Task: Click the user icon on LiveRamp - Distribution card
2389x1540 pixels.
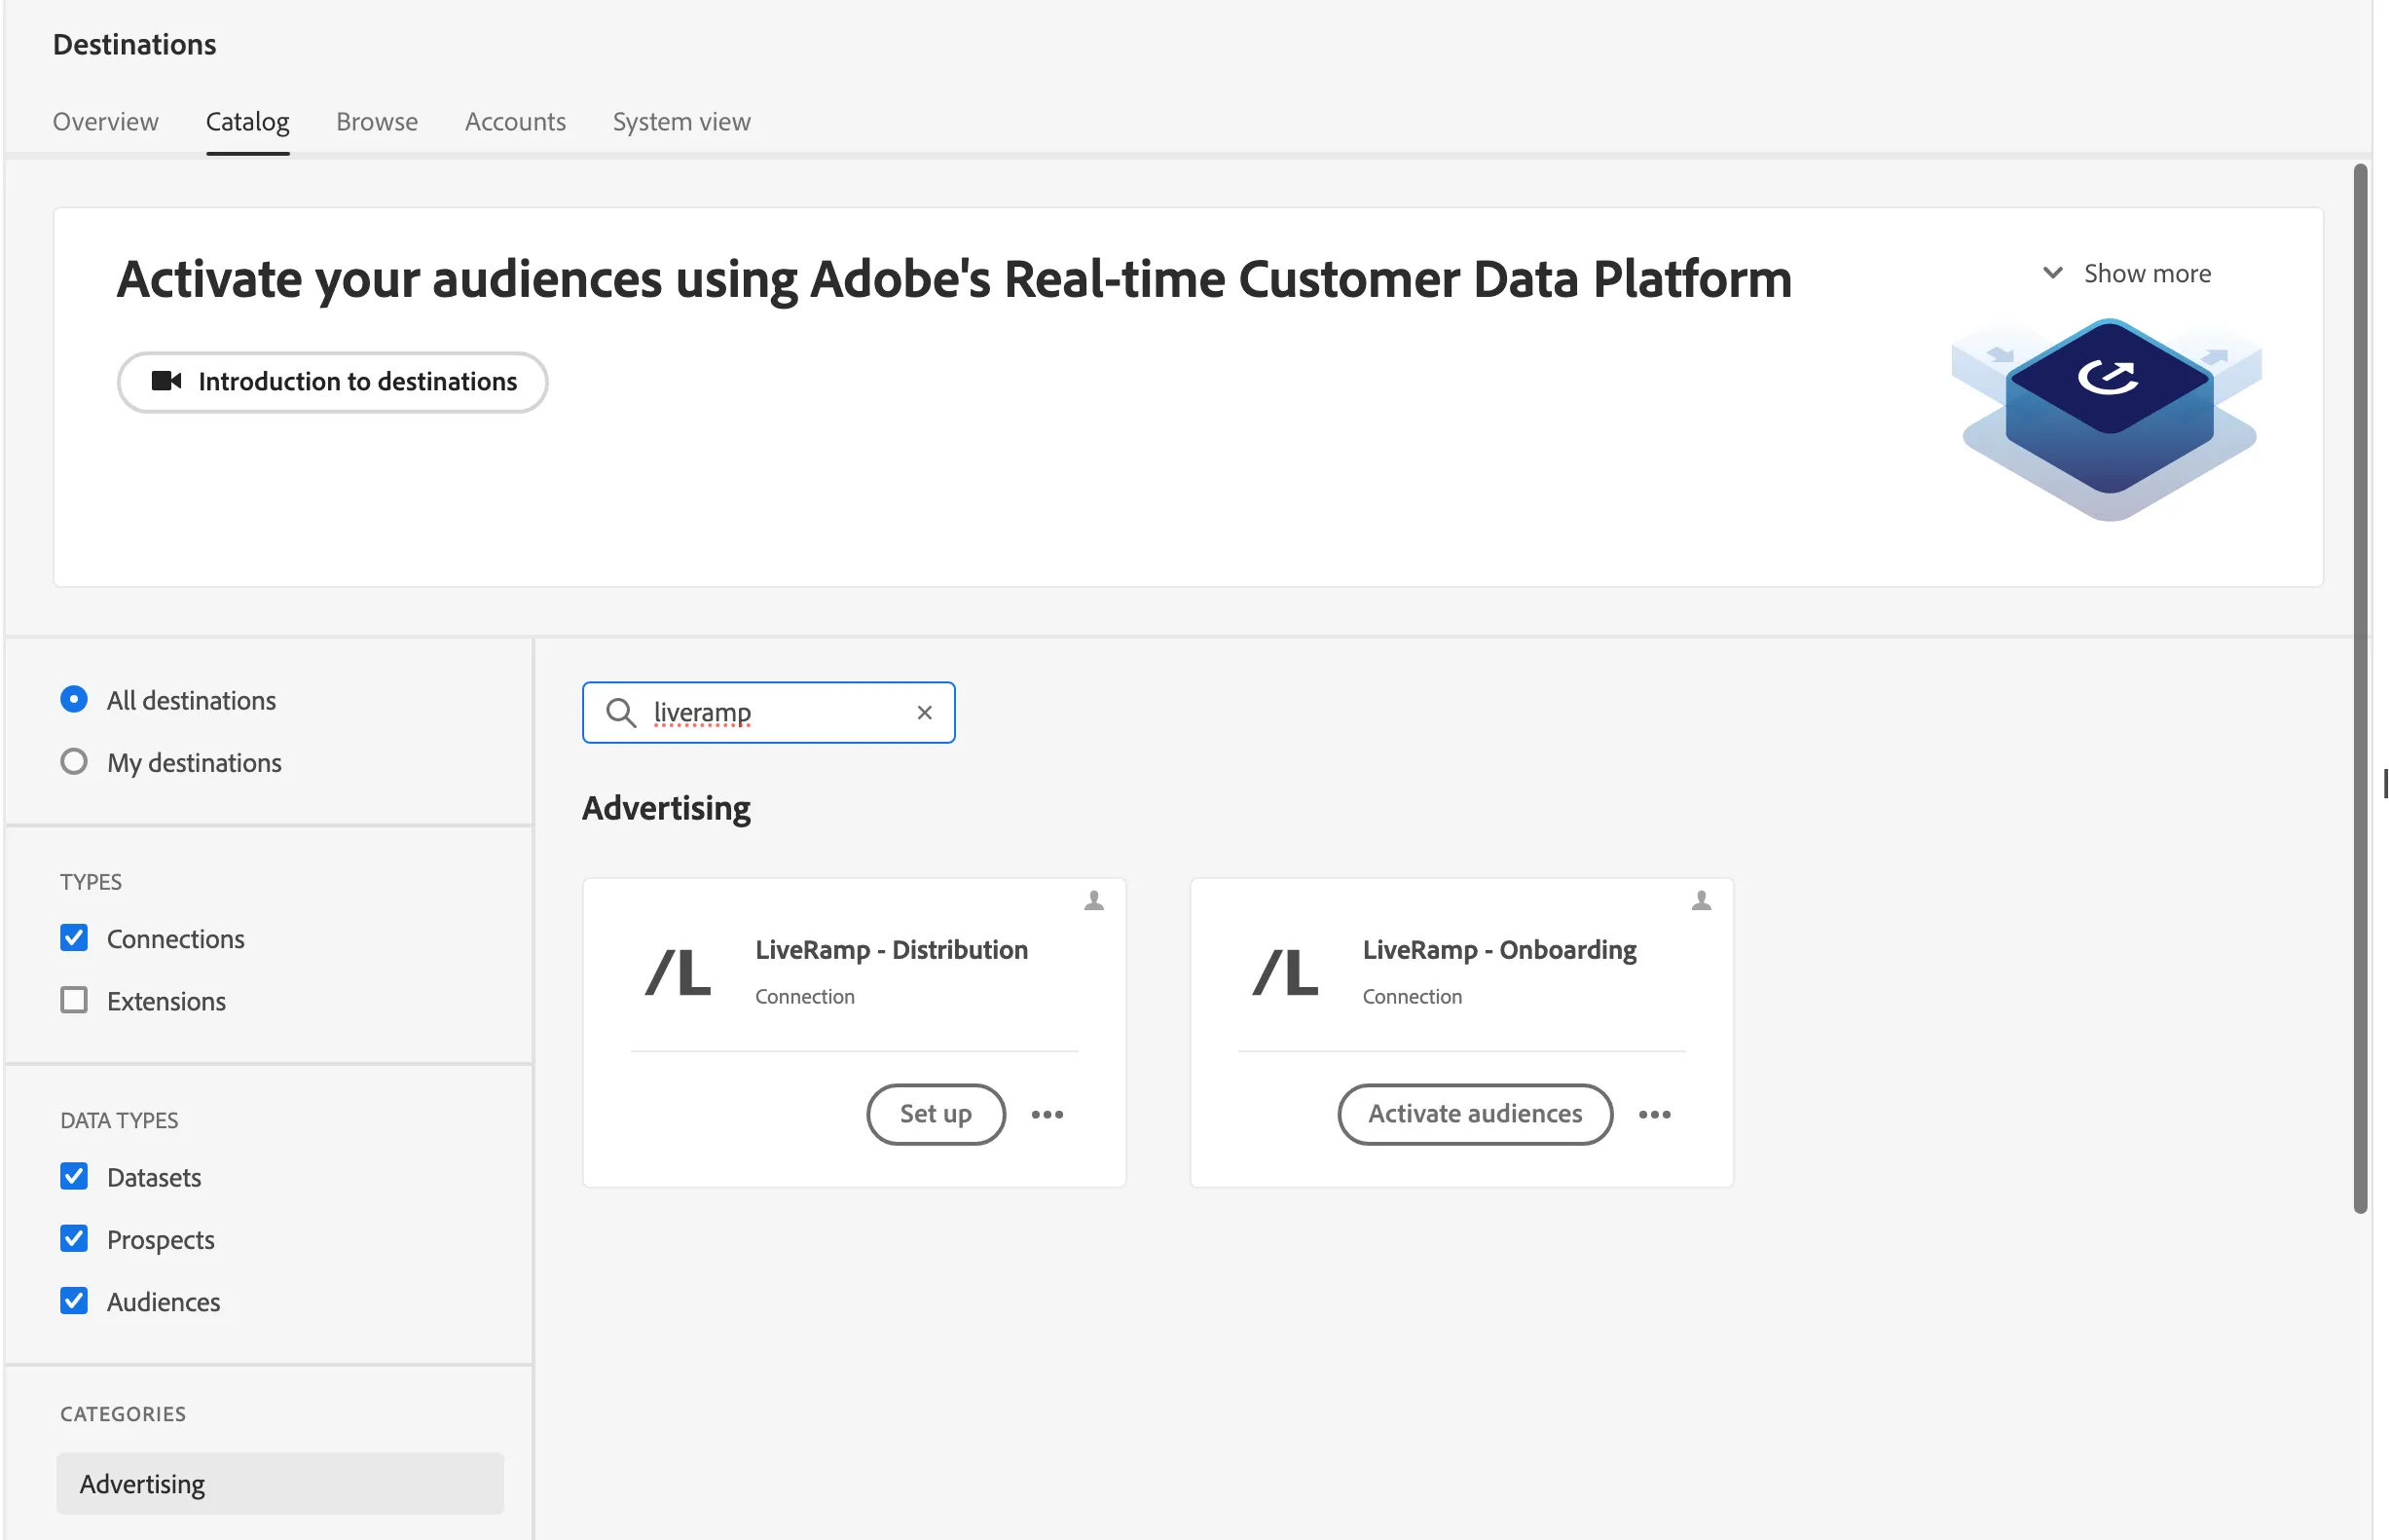Action: pyautogui.click(x=1094, y=901)
